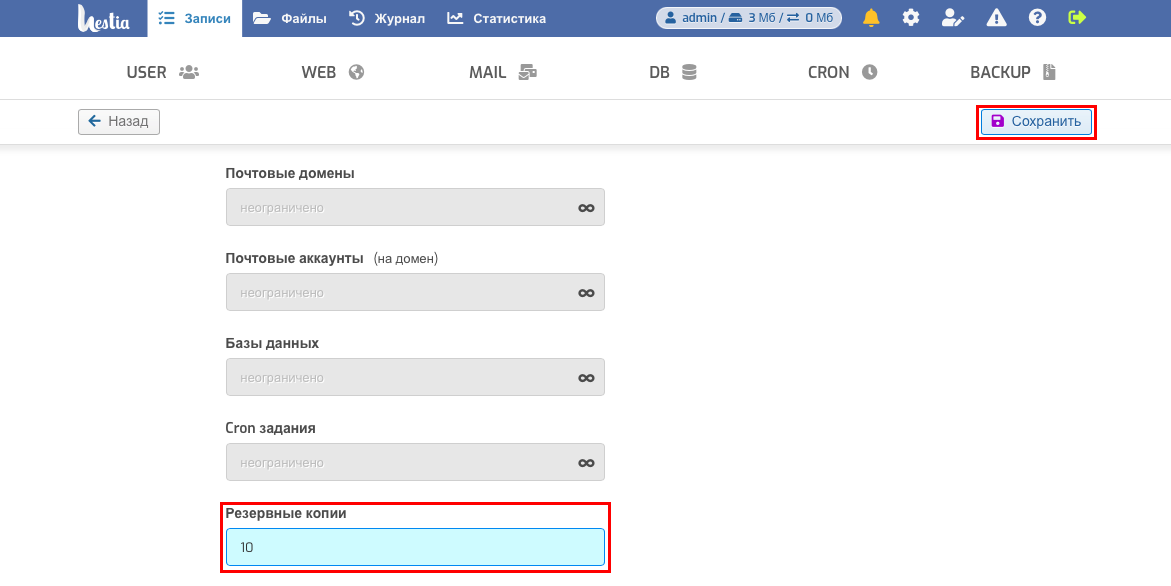Open the Файлы tab
Viewport: 1171px width, 586px height.
pos(290,19)
